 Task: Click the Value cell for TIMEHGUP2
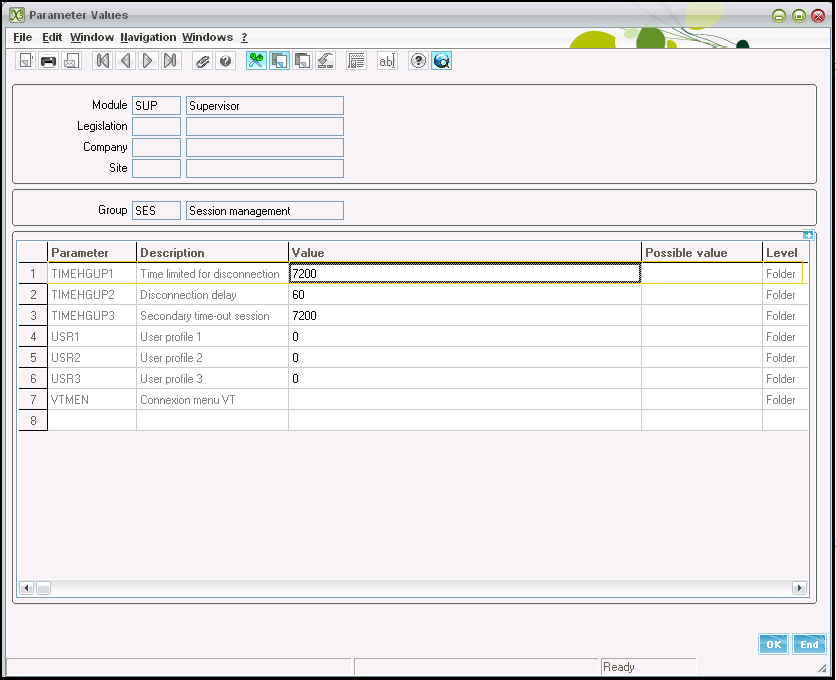[464, 295]
